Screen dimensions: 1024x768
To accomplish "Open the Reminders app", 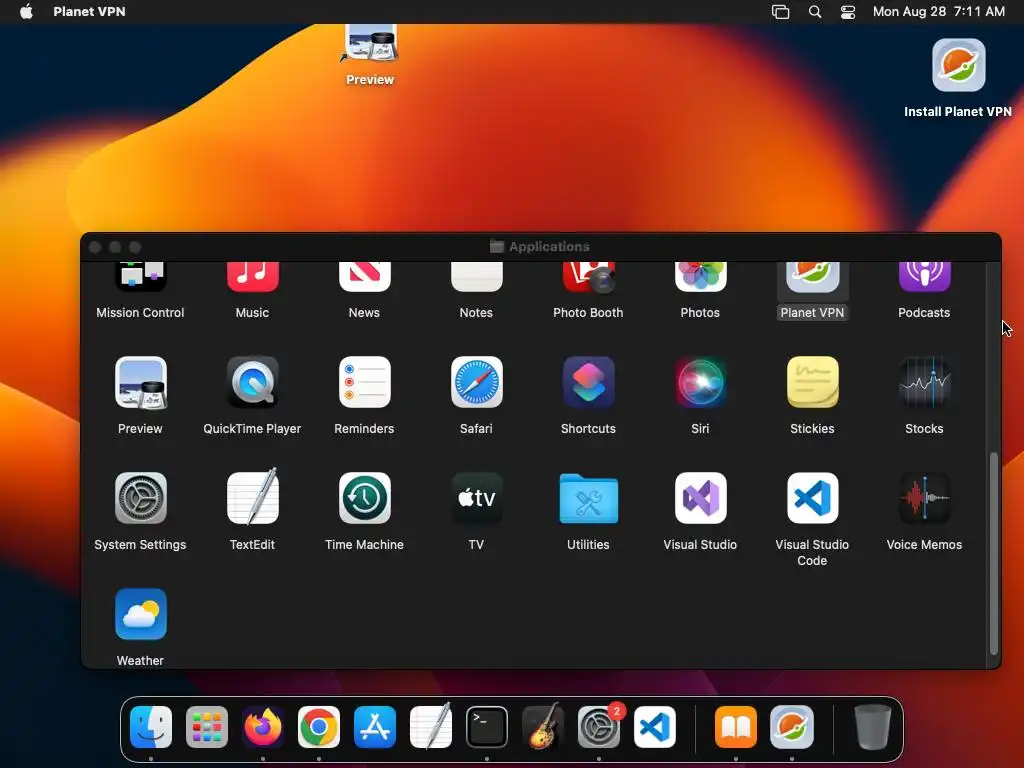I will pos(364,383).
